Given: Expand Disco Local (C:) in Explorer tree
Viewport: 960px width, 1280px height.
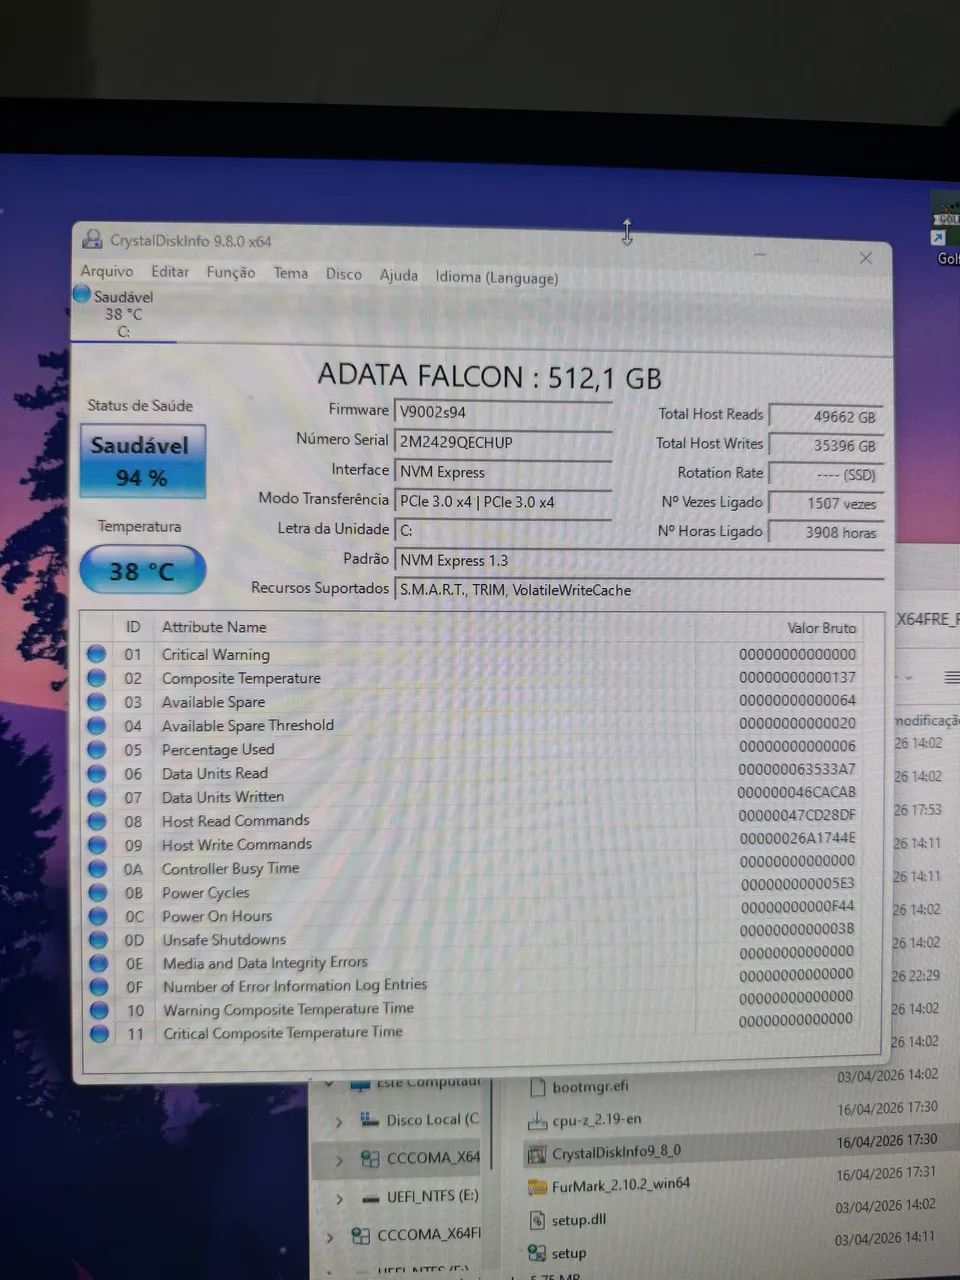Looking at the screenshot, I should [339, 1122].
